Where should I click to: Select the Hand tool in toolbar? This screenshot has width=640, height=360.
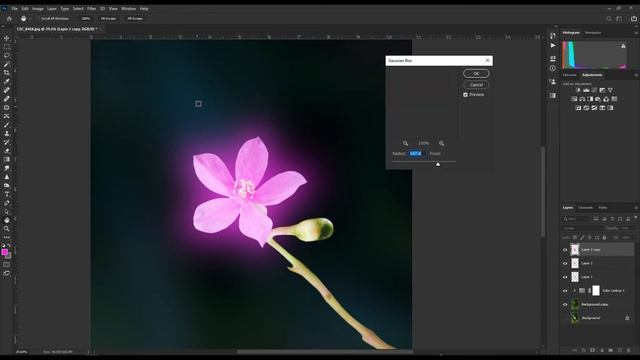tap(7, 220)
